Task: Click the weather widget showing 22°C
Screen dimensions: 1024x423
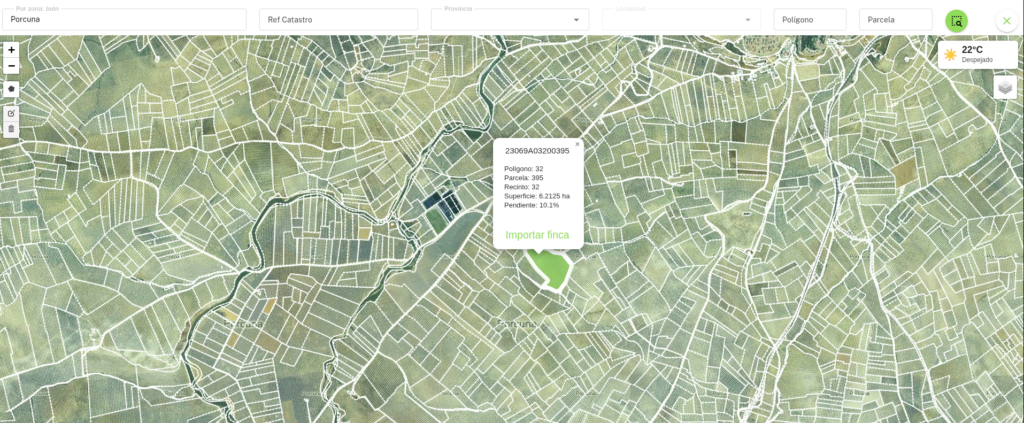Action: [x=977, y=54]
